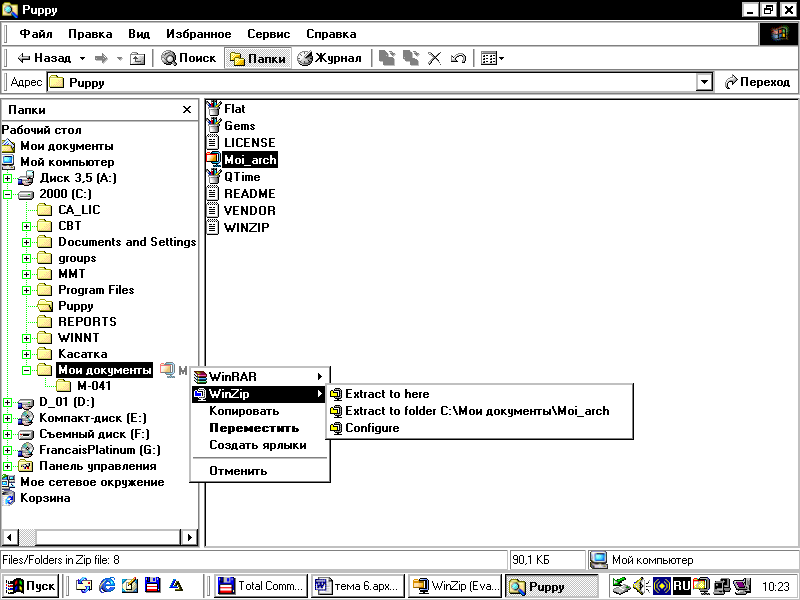Expand the Диск 3,5 (A:) node
Image resolution: width=800 pixels, height=600 pixels.
tap(8, 179)
